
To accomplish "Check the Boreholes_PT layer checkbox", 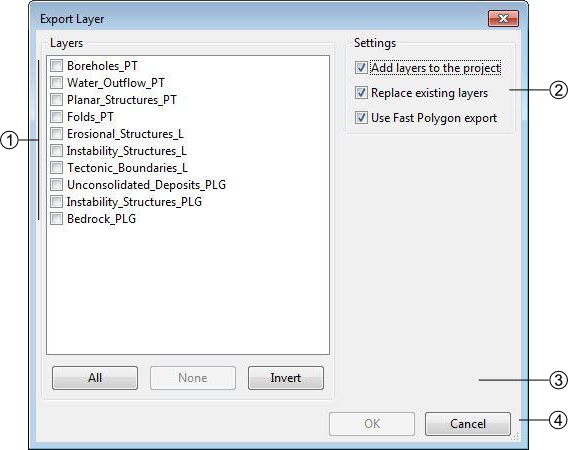I will [x=57, y=66].
